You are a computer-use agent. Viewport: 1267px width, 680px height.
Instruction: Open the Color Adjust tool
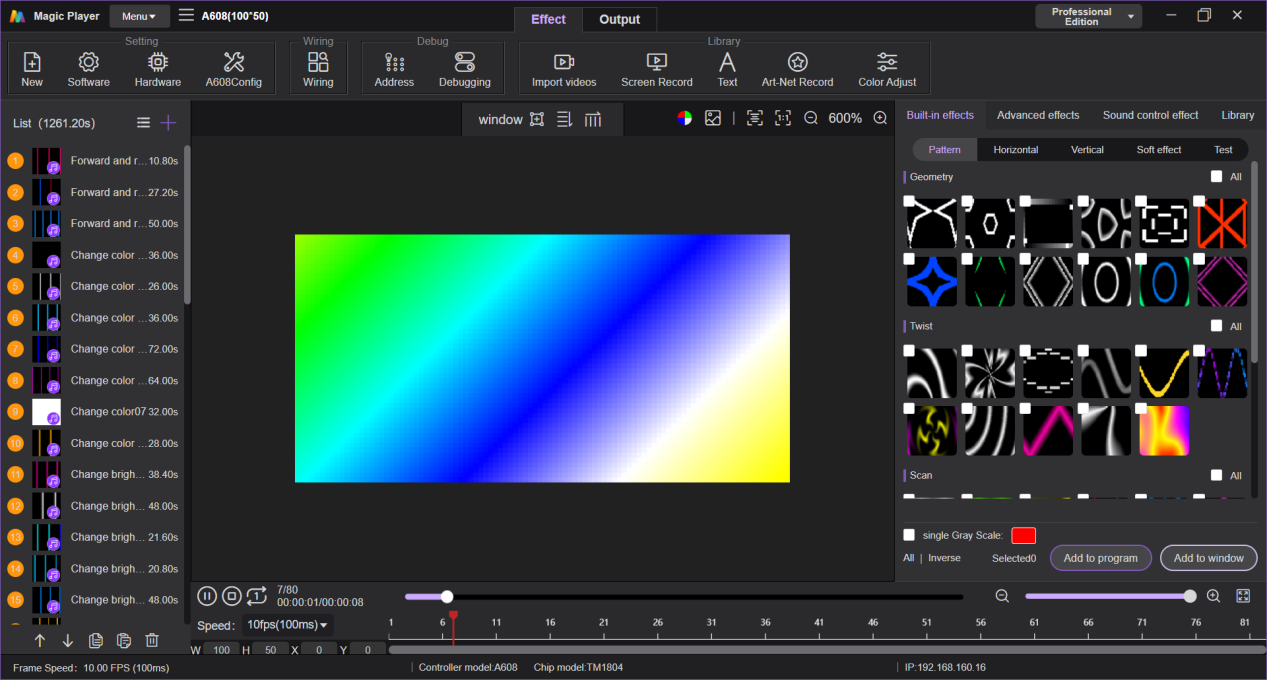pos(887,70)
